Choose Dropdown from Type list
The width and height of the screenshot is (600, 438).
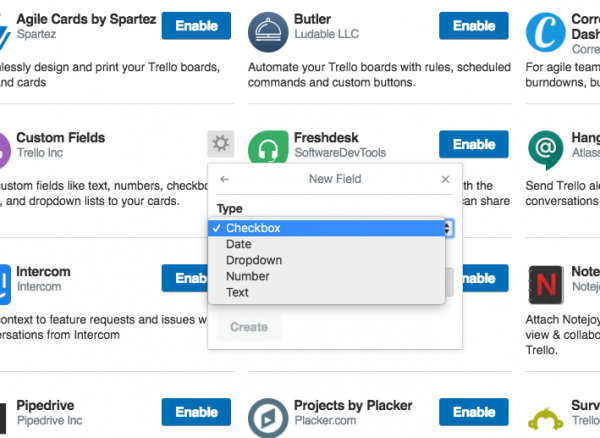[x=326, y=260]
